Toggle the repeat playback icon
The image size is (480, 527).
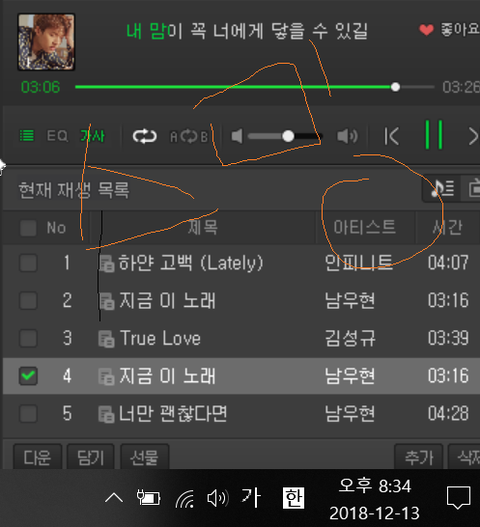145,136
